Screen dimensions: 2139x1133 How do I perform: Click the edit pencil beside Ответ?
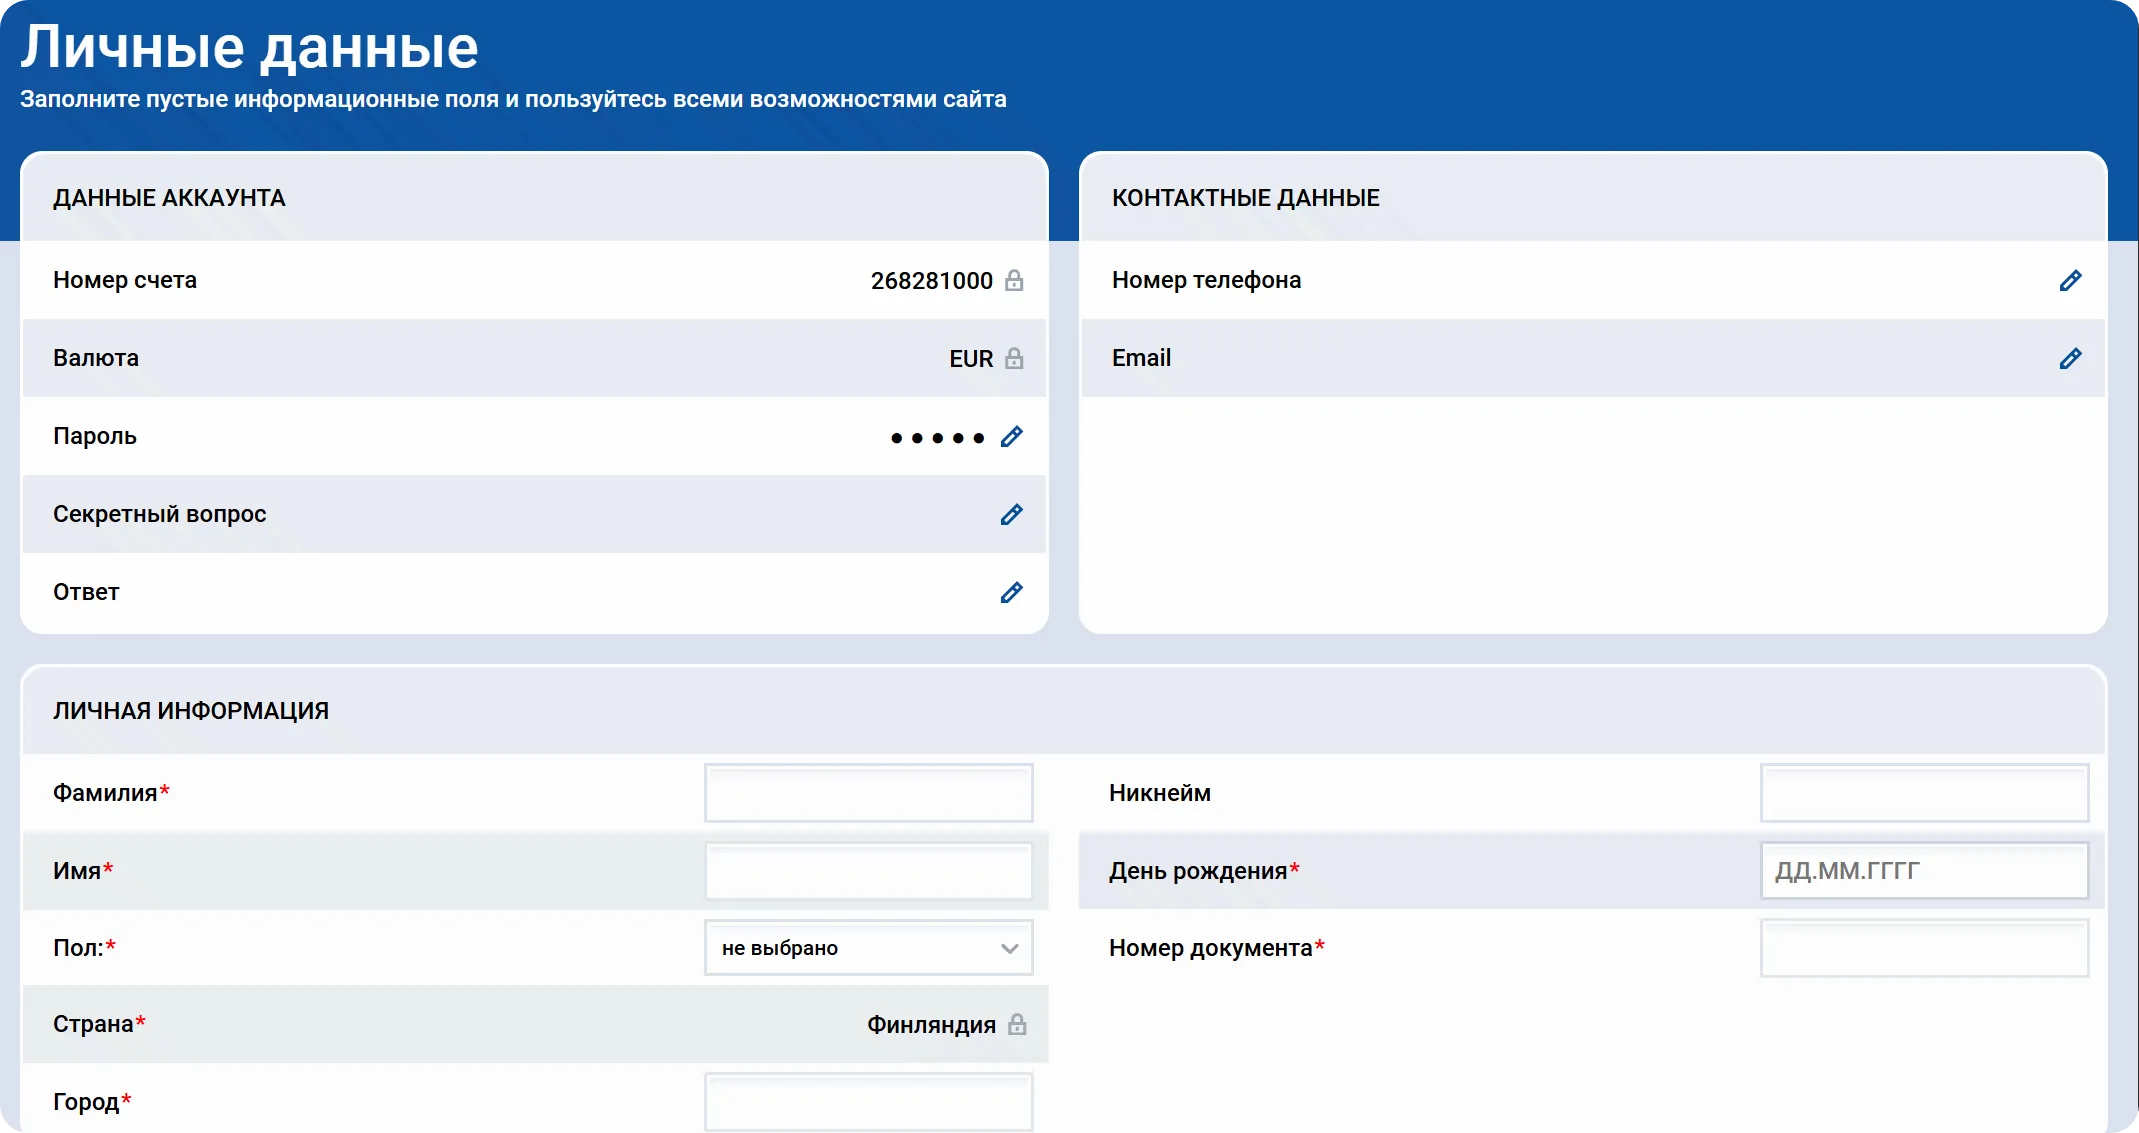coord(1012,592)
